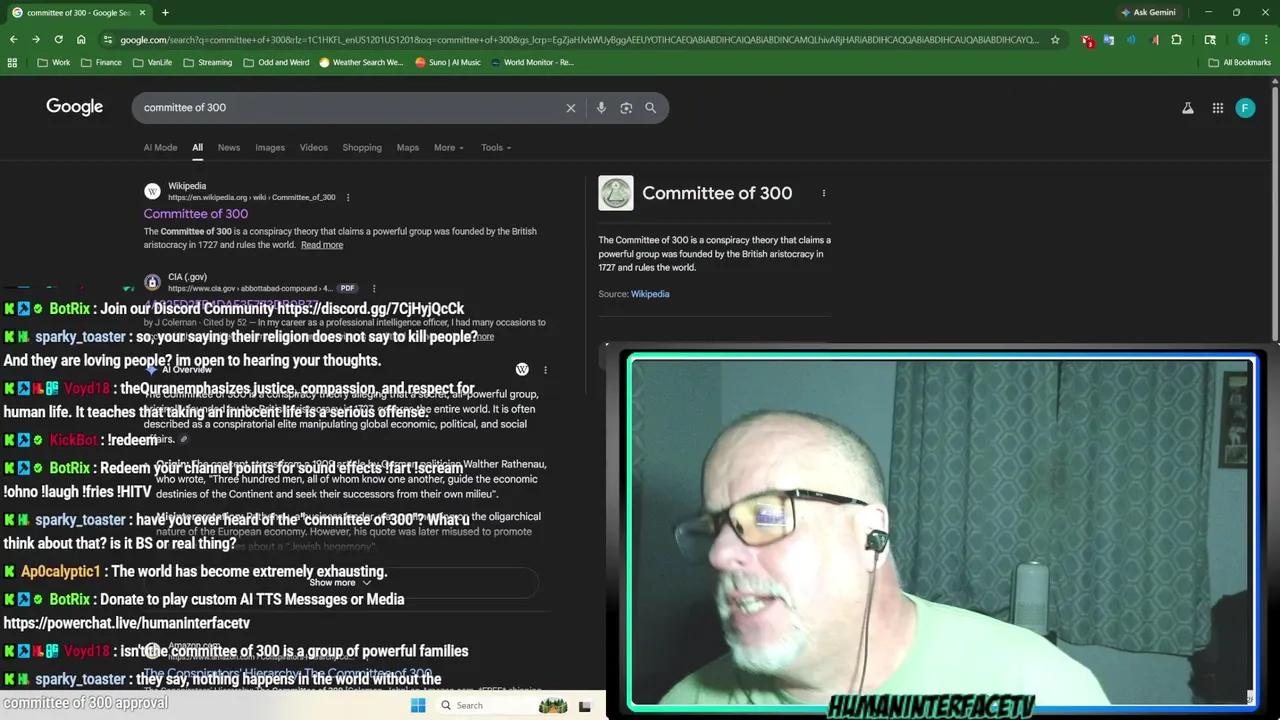
Task: Open the Chrome profile icon in toolbar
Action: [x=1244, y=40]
